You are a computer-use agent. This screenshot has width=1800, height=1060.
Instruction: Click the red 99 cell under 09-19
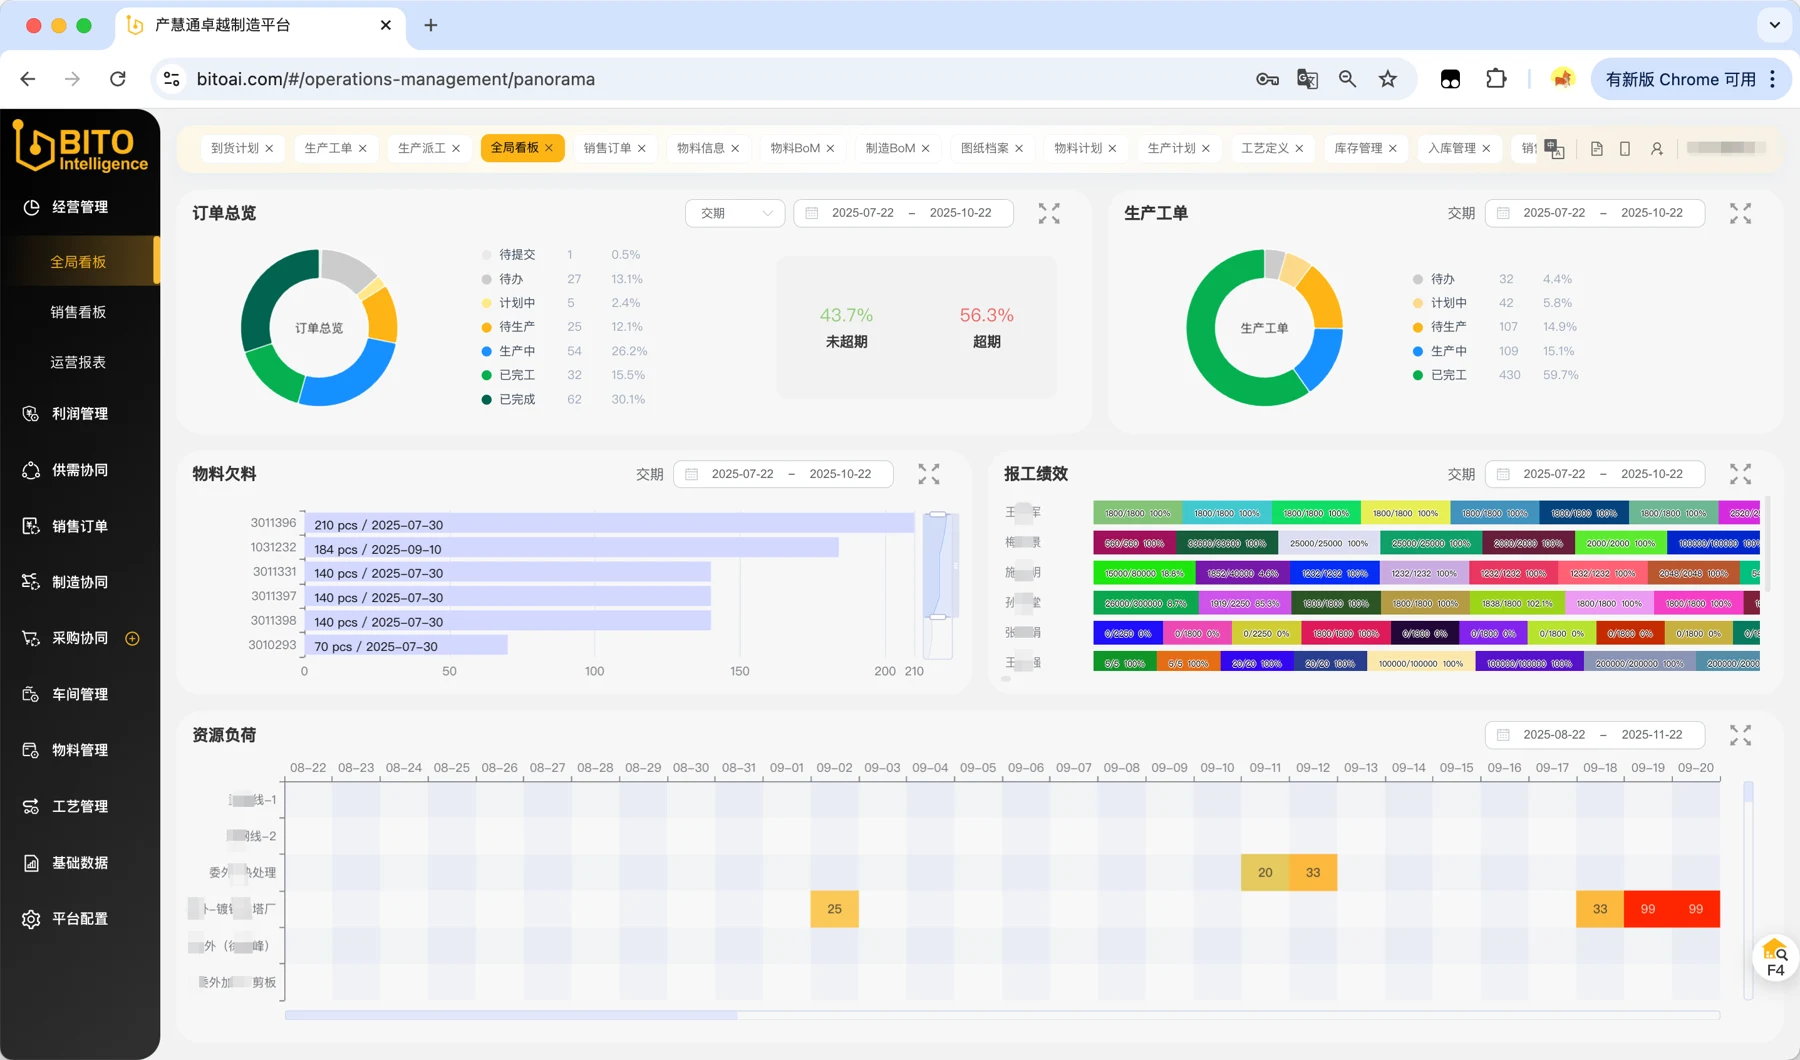tap(1648, 909)
